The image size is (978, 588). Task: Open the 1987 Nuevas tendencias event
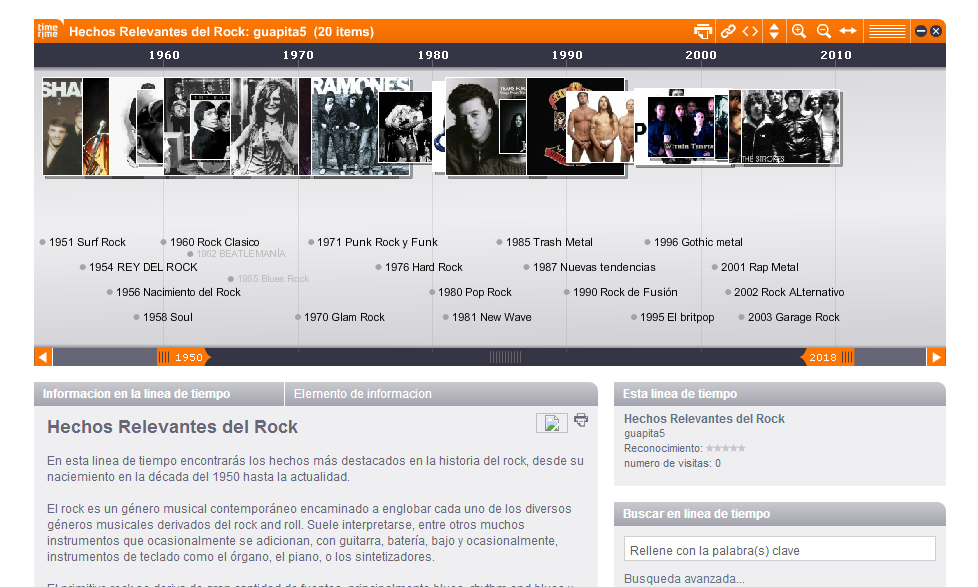(x=589, y=267)
